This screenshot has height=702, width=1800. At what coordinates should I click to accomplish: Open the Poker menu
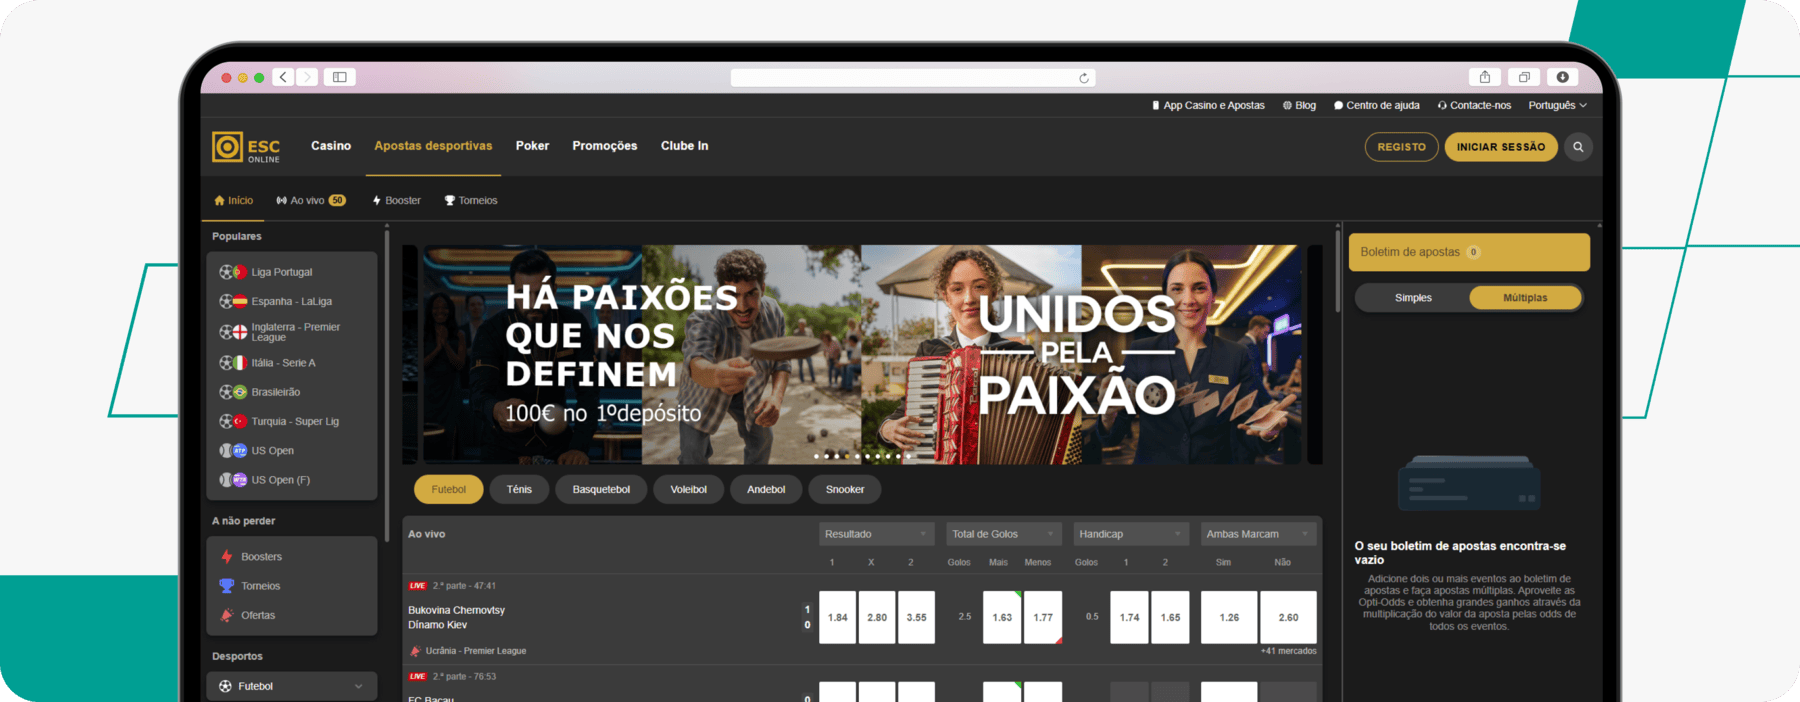(532, 146)
